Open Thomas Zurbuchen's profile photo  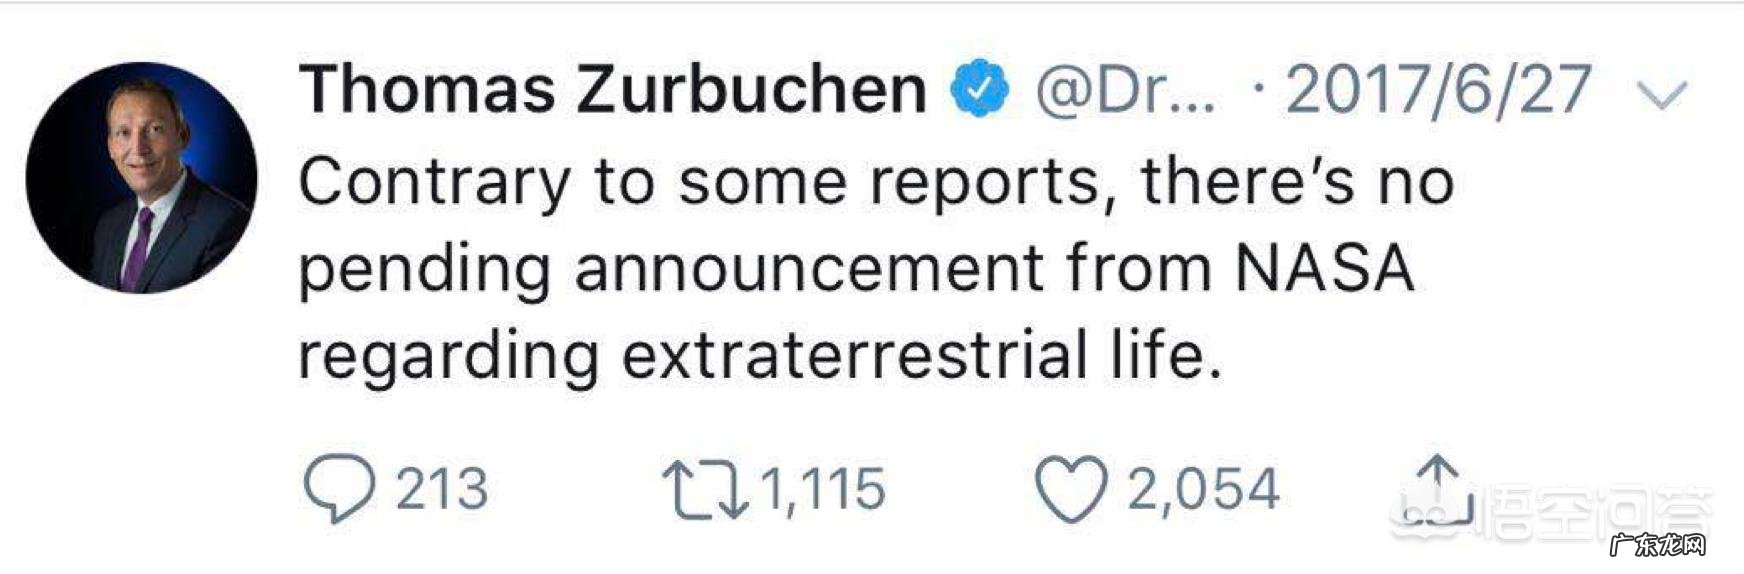[141, 178]
